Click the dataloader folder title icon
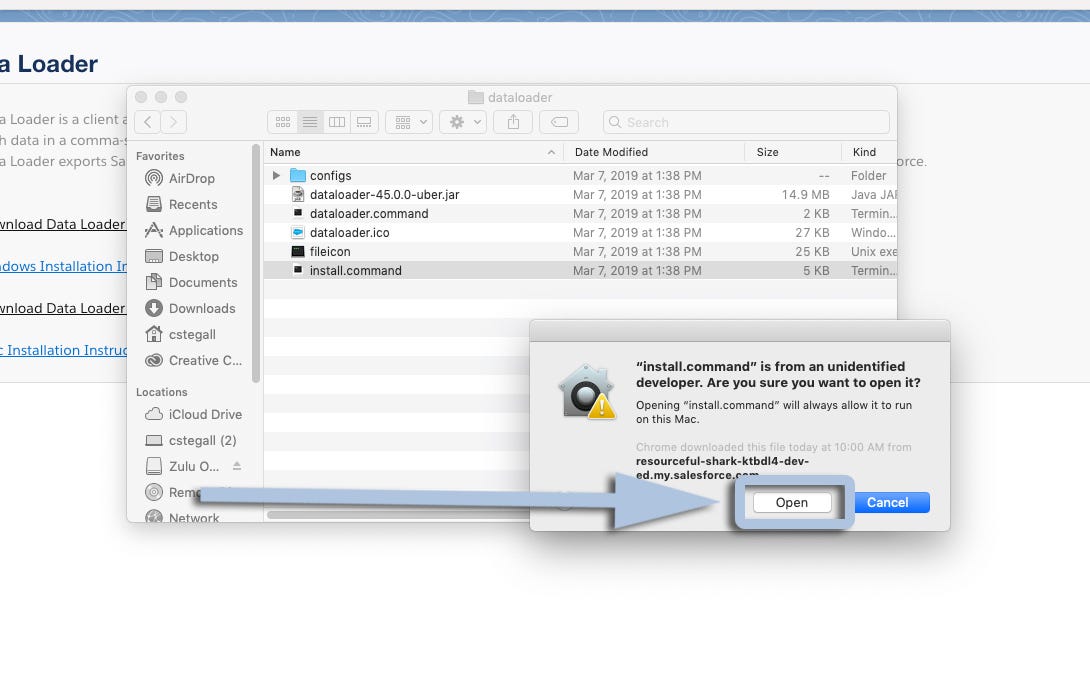1090x676 pixels. [x=475, y=97]
